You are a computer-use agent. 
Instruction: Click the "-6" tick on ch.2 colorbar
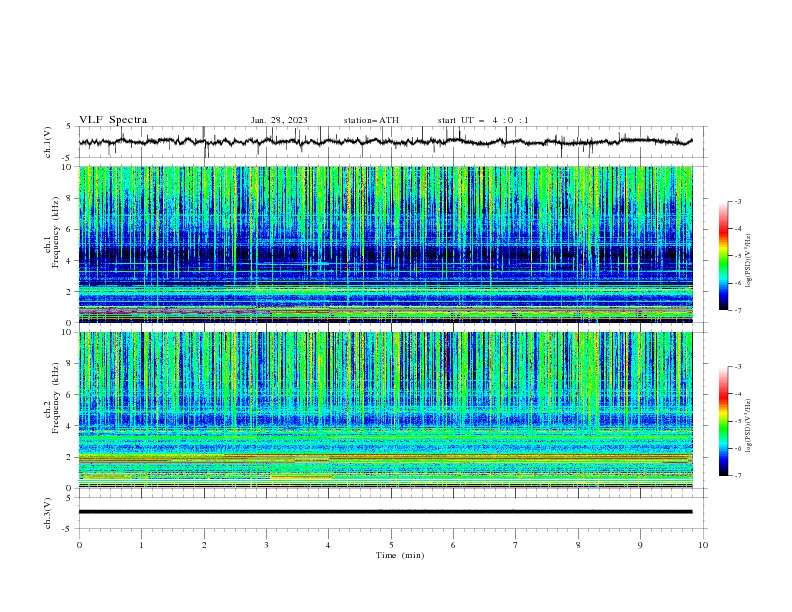point(738,448)
